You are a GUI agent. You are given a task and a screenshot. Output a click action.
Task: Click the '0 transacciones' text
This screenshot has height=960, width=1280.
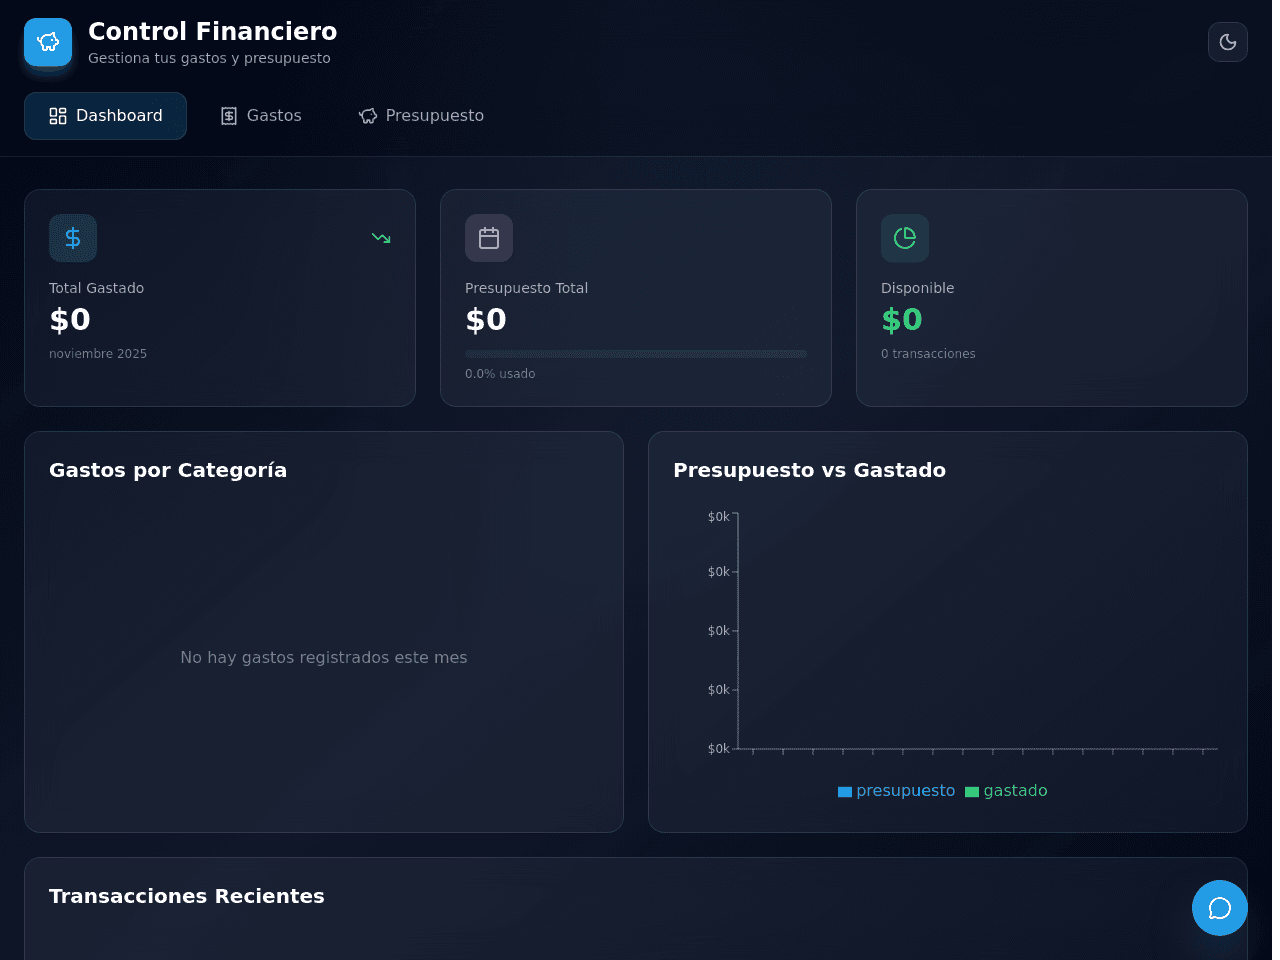tap(928, 354)
